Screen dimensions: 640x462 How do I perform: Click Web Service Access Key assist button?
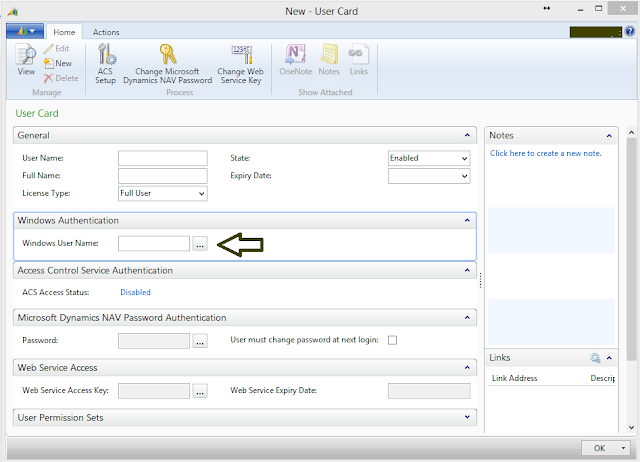200,391
